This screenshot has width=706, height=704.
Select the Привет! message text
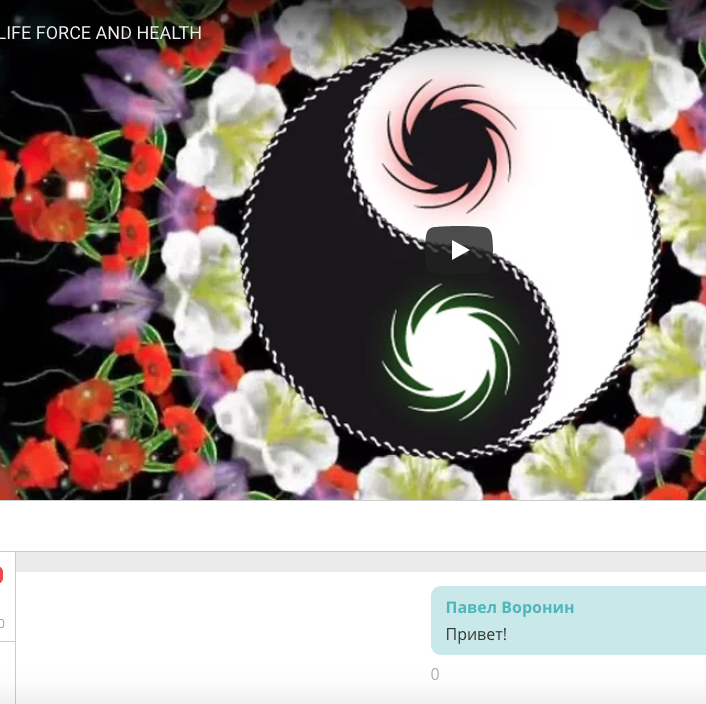476,634
